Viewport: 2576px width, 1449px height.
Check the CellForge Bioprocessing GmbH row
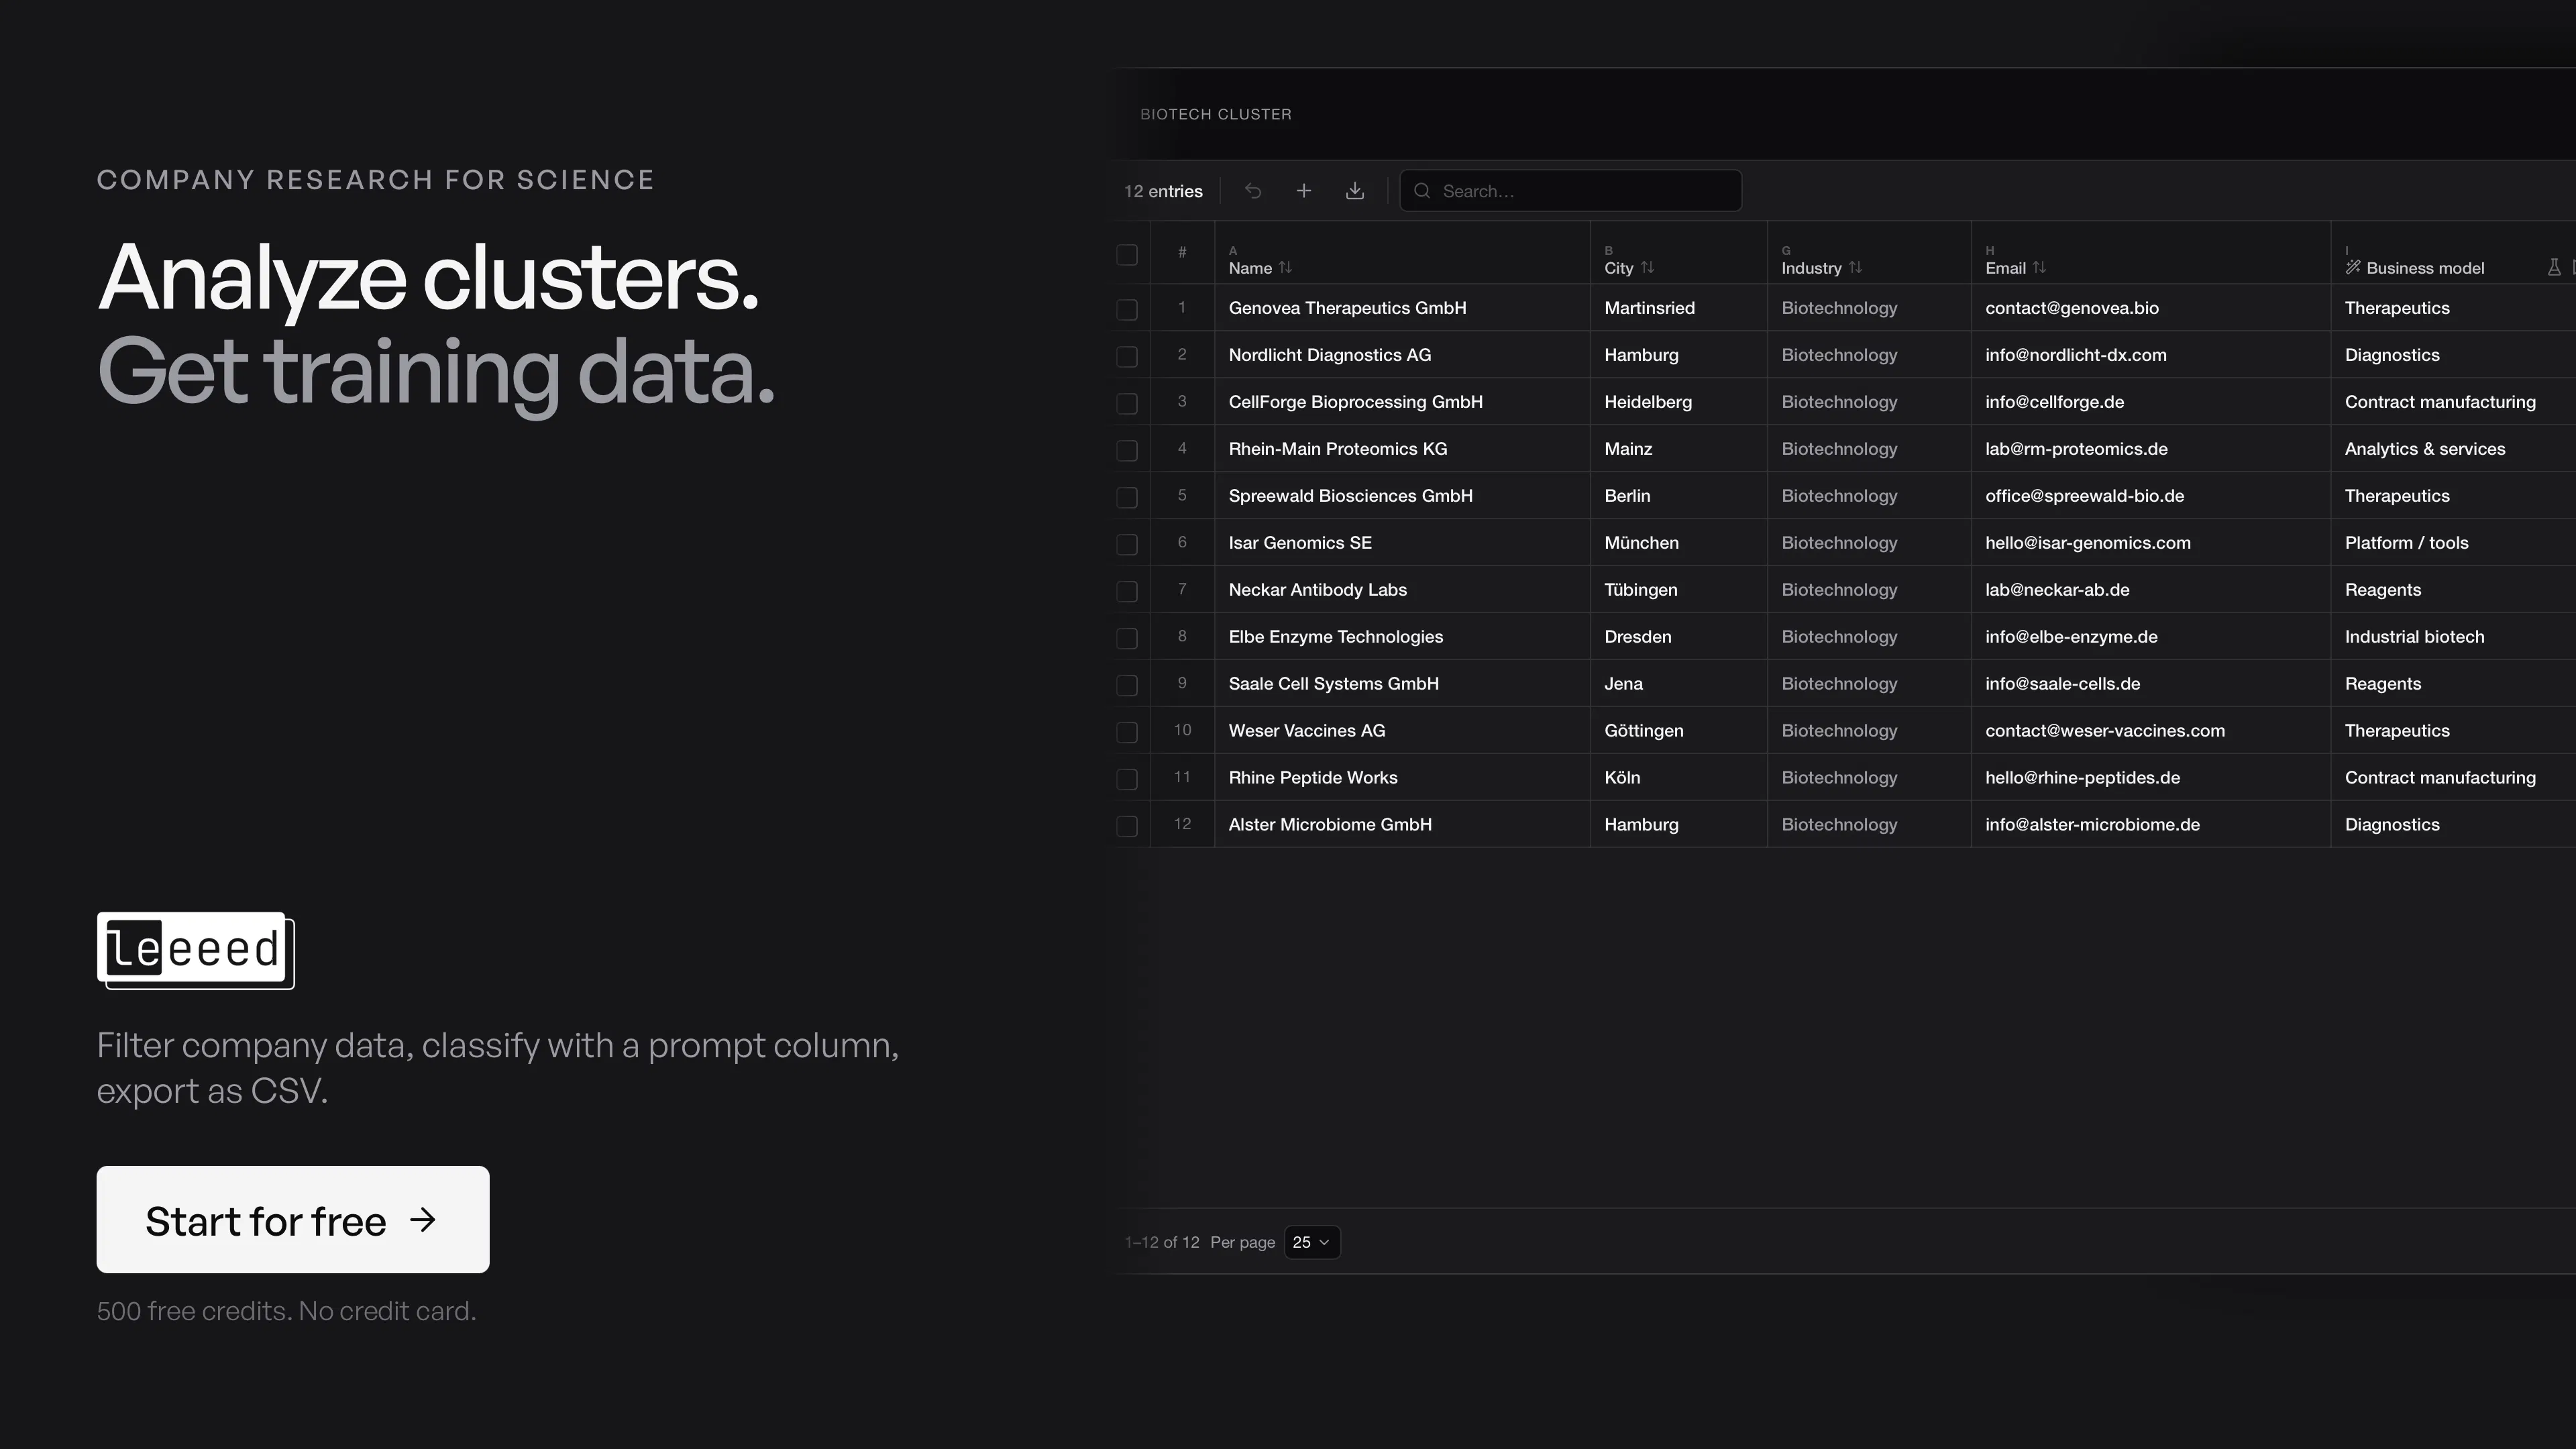1127,404
